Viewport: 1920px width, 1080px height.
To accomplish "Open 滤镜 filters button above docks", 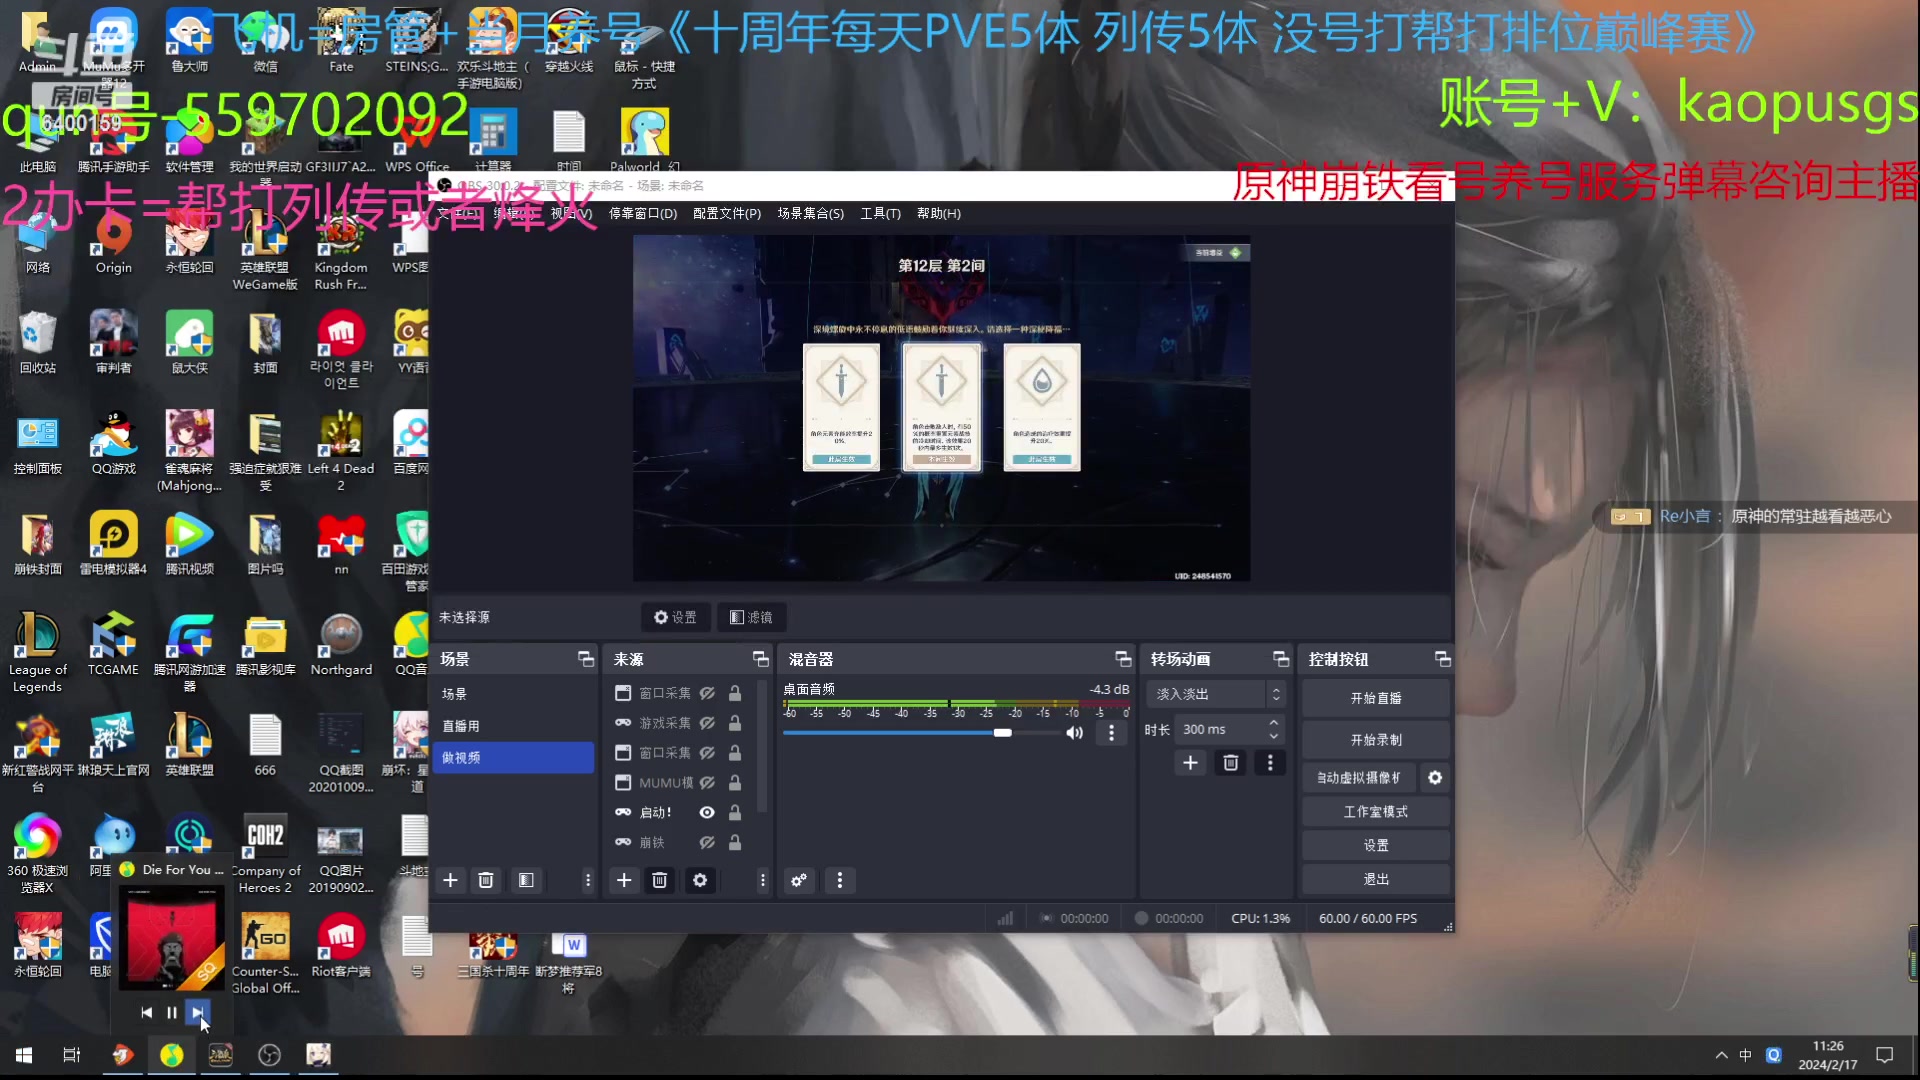I will tap(751, 617).
